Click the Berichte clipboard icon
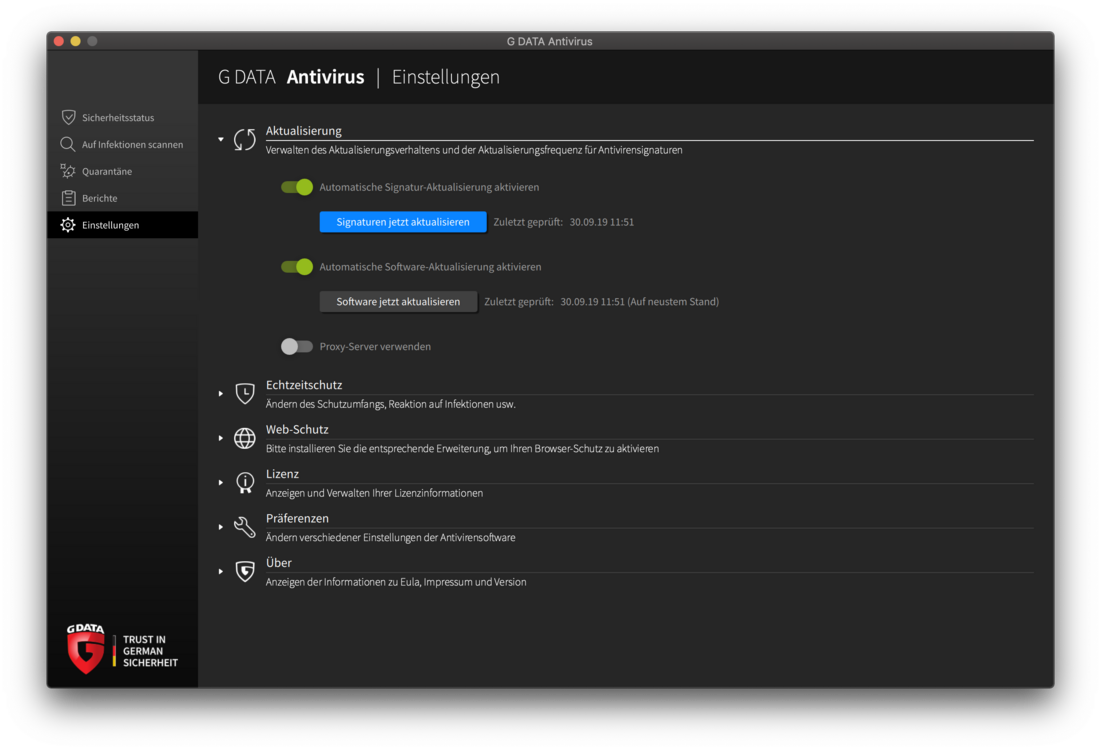The height and width of the screenshot is (750, 1101). click(x=68, y=198)
